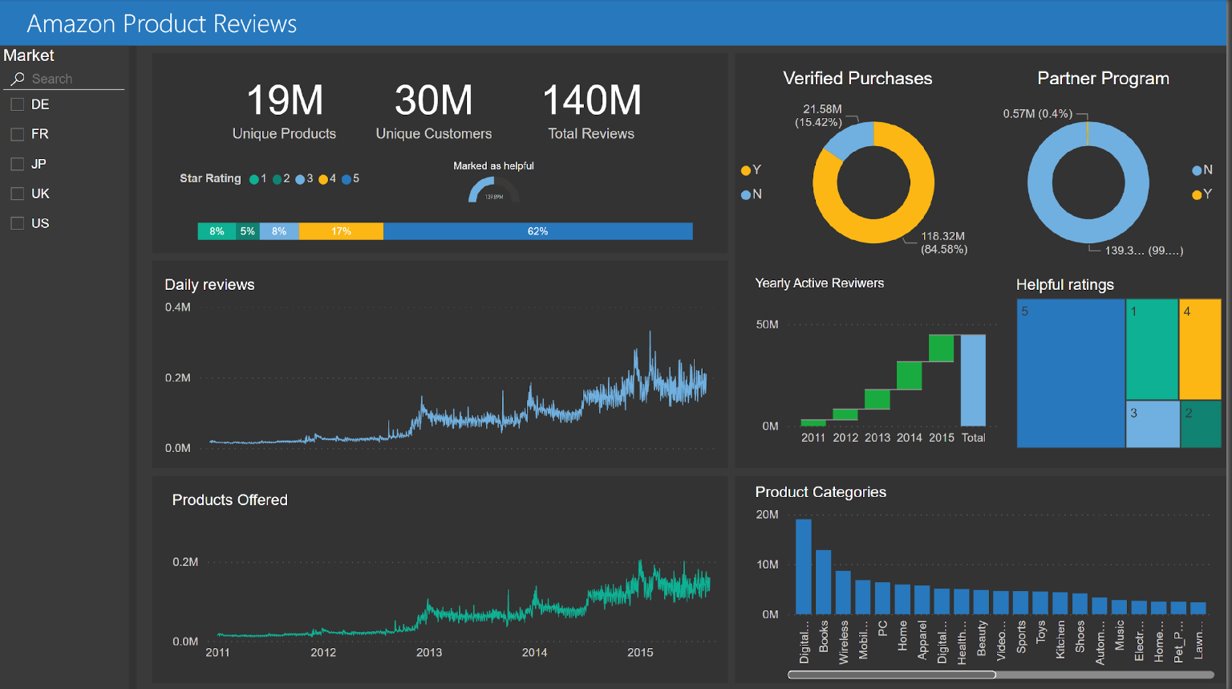The height and width of the screenshot is (689, 1232).
Task: Select the 62% segment of the star rating bar
Action: point(538,231)
